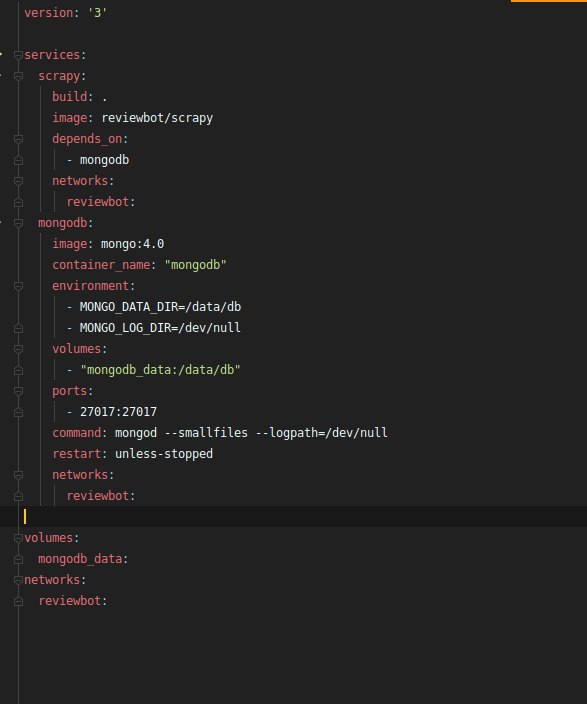Click the 'mongodb:' service key
The width and height of the screenshot is (587, 704).
[x=66, y=223]
